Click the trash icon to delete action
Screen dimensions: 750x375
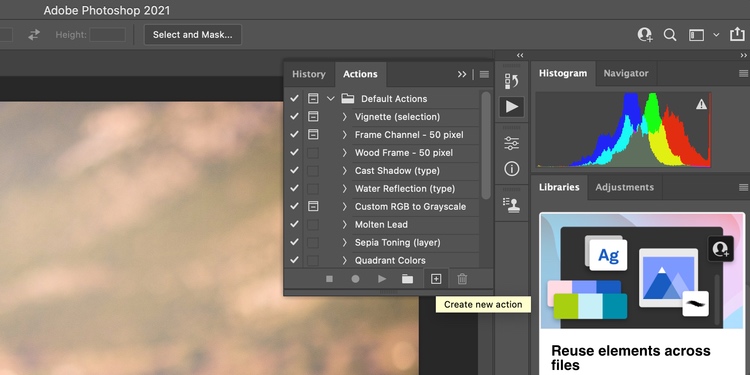(x=462, y=279)
